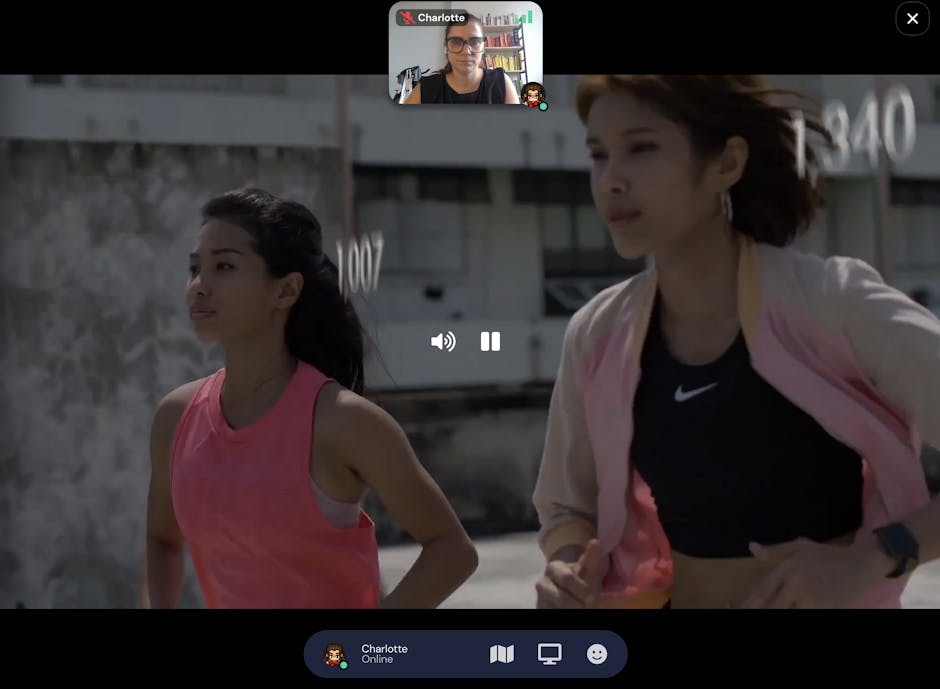The height and width of the screenshot is (689, 940).
Task: Click the Online status text
Action: (377, 660)
